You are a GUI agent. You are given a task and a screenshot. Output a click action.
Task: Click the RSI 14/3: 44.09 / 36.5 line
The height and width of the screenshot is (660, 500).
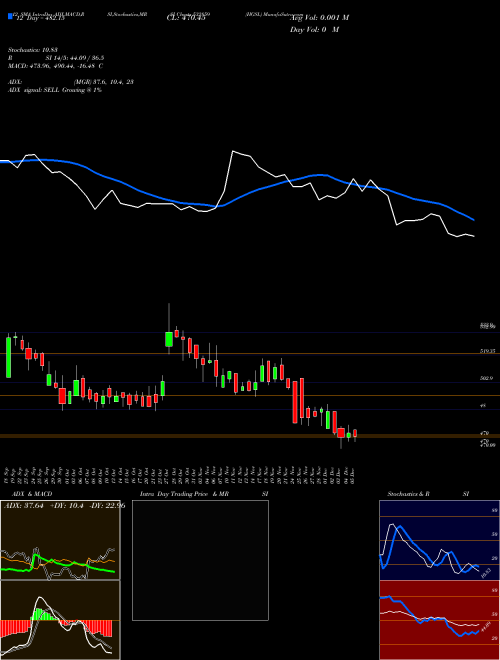pyautogui.click(x=56, y=58)
